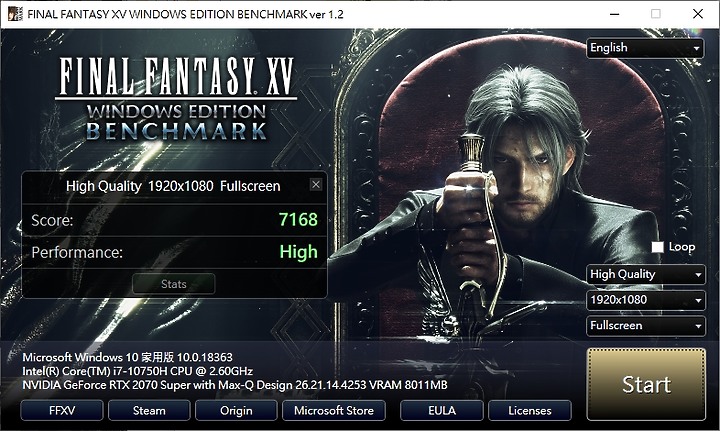
Task: Click the Final Fantasy app icon in title bar
Action: point(15,14)
